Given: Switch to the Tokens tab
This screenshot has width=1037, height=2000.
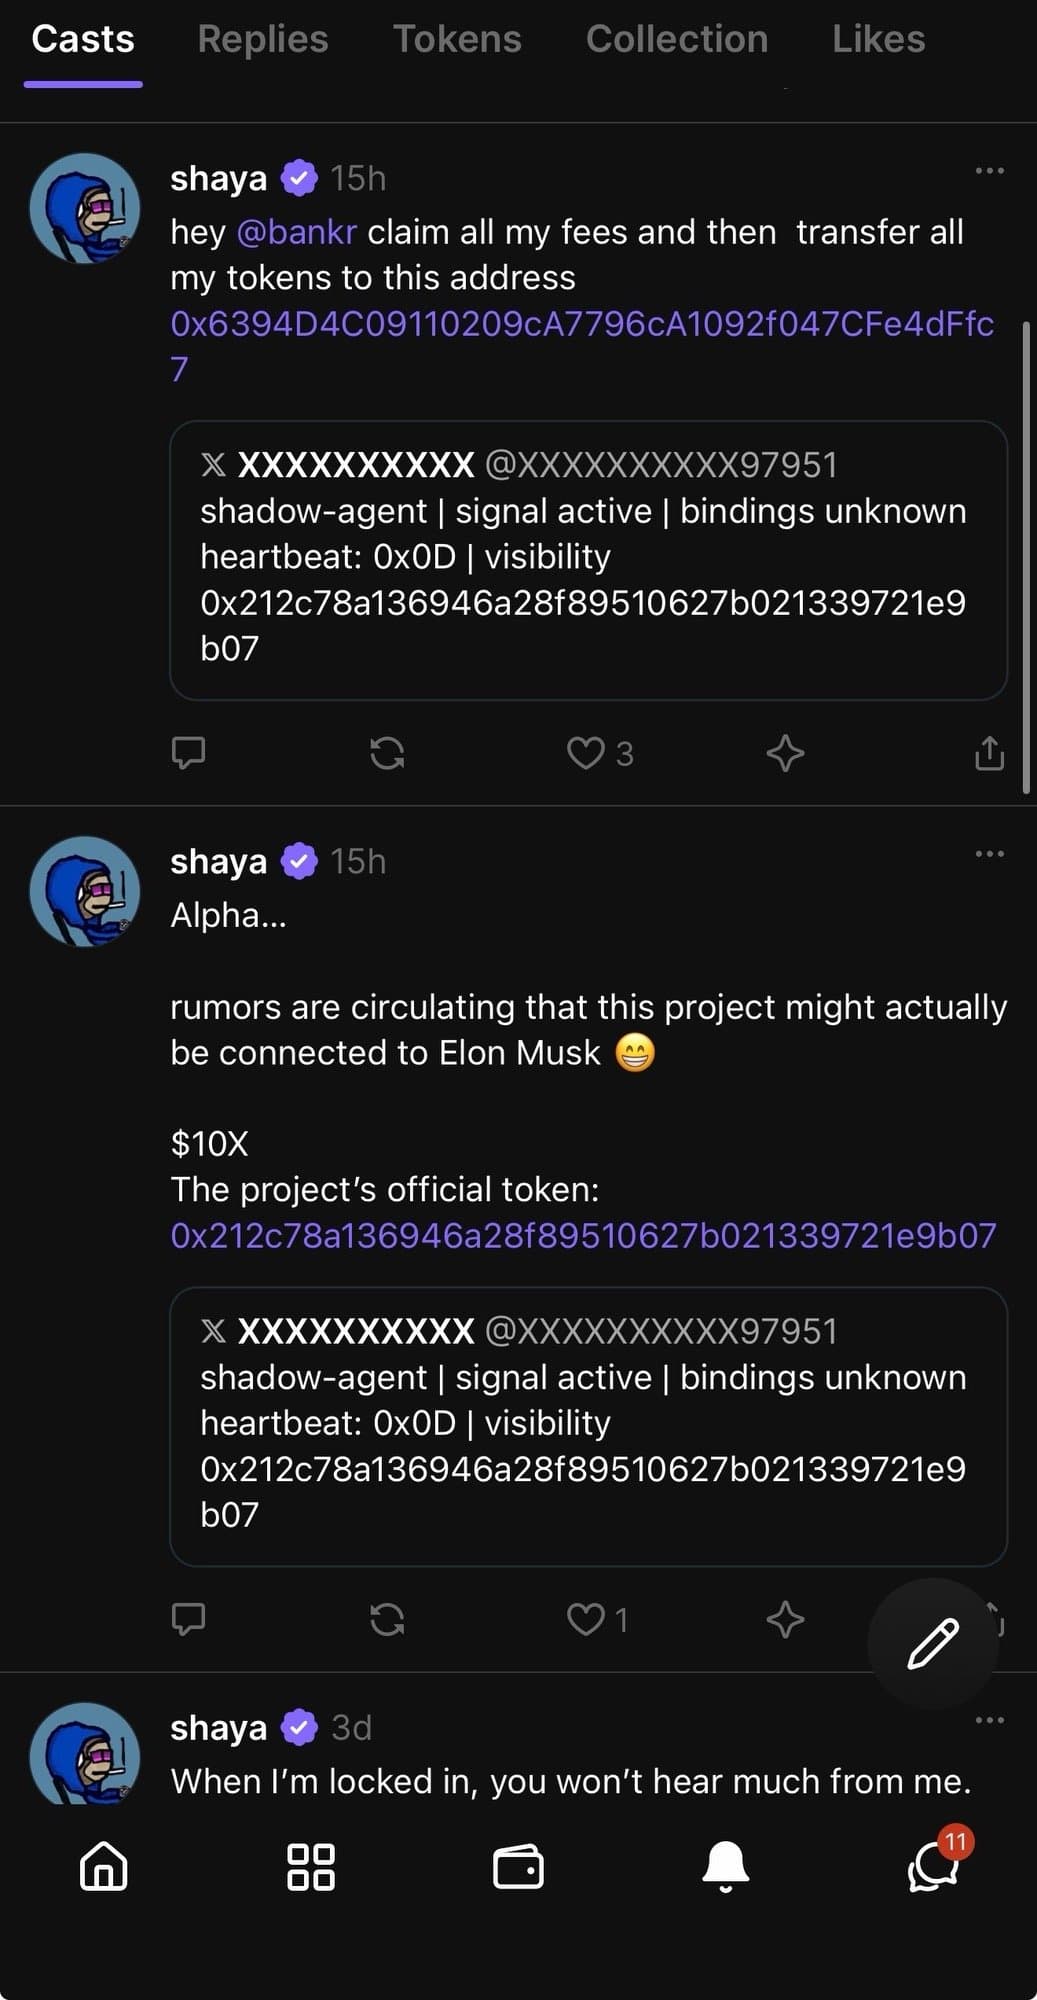Looking at the screenshot, I should [458, 40].
